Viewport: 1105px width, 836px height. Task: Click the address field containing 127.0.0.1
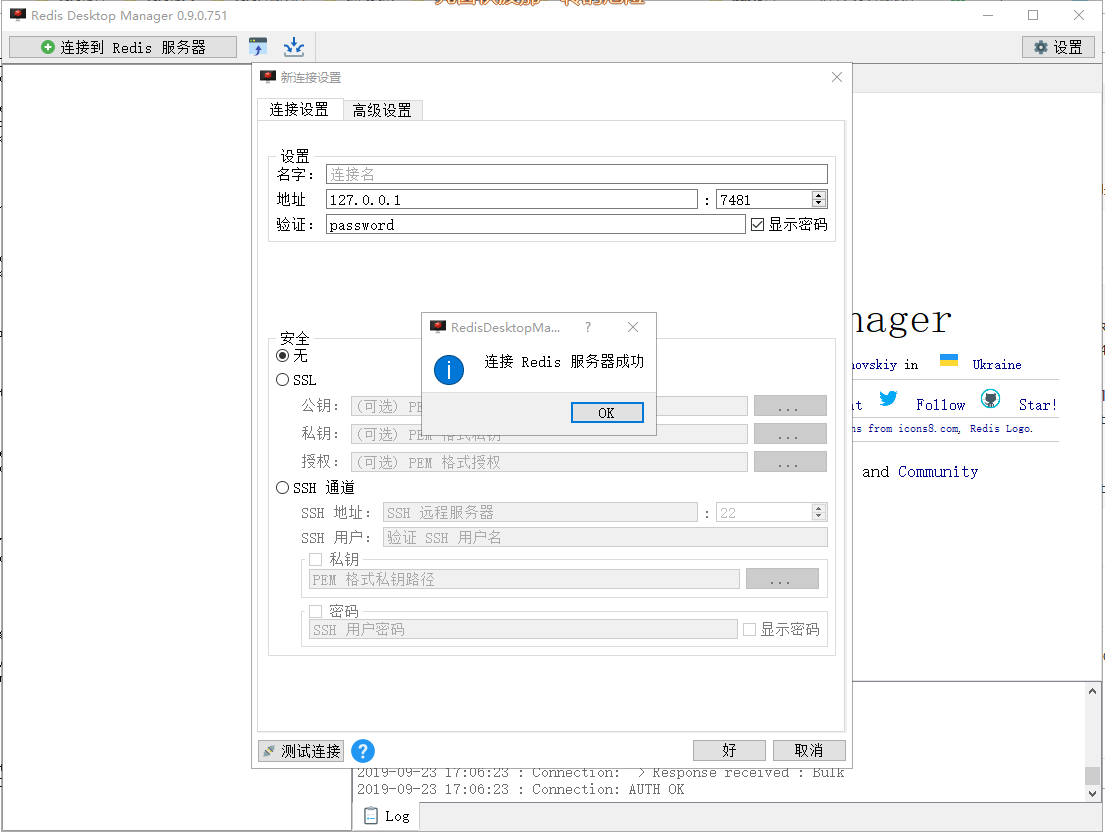tap(512, 200)
